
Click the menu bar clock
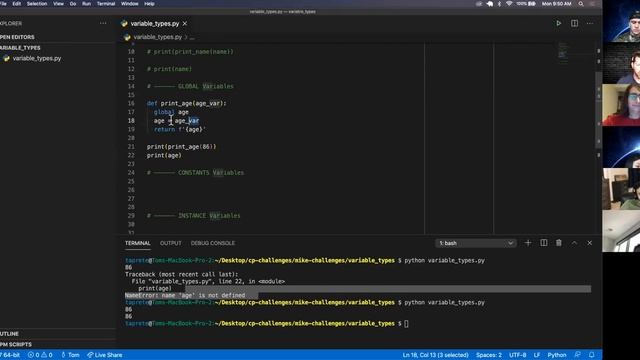(x=556, y=4)
